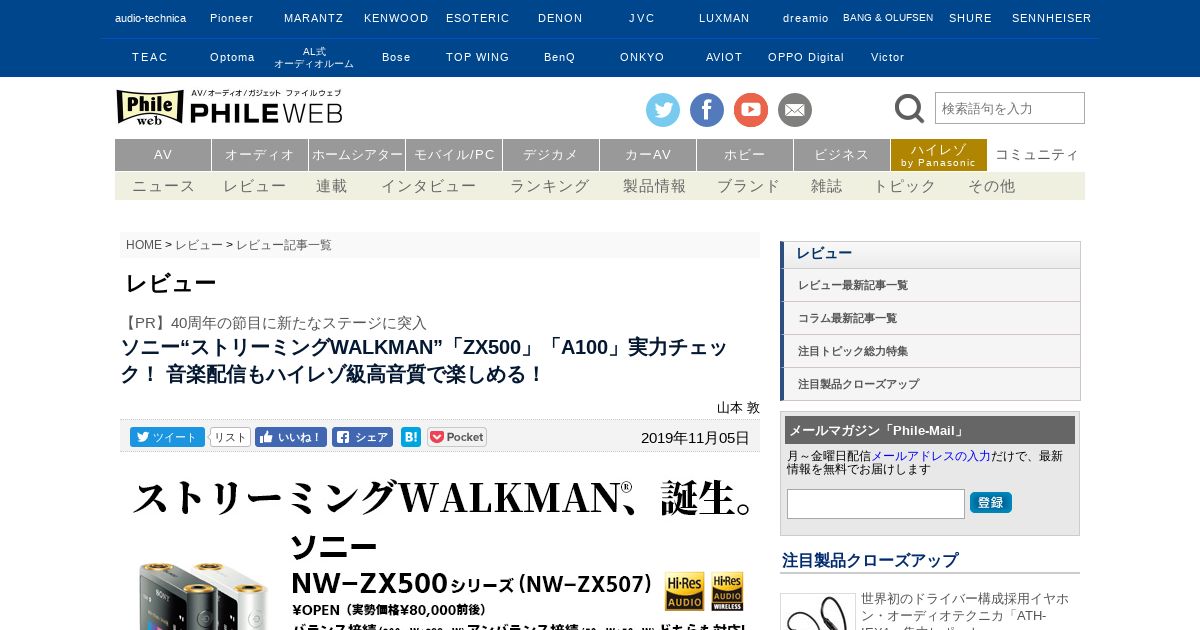Click the Facebook いいね! like button
The width and height of the screenshot is (1200, 630).
pyautogui.click(x=291, y=437)
